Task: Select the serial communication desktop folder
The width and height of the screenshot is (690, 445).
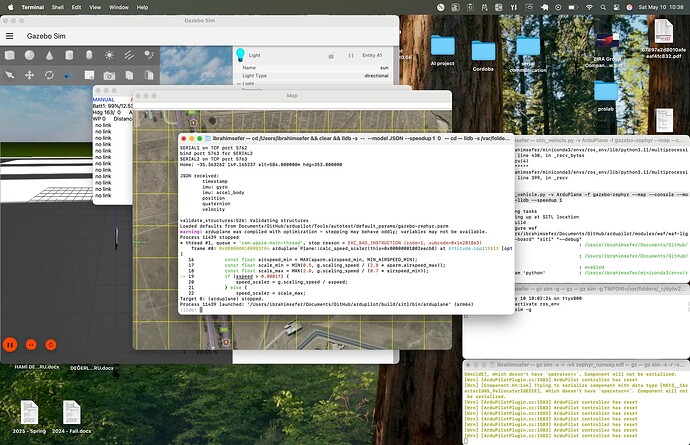Action: click(528, 54)
